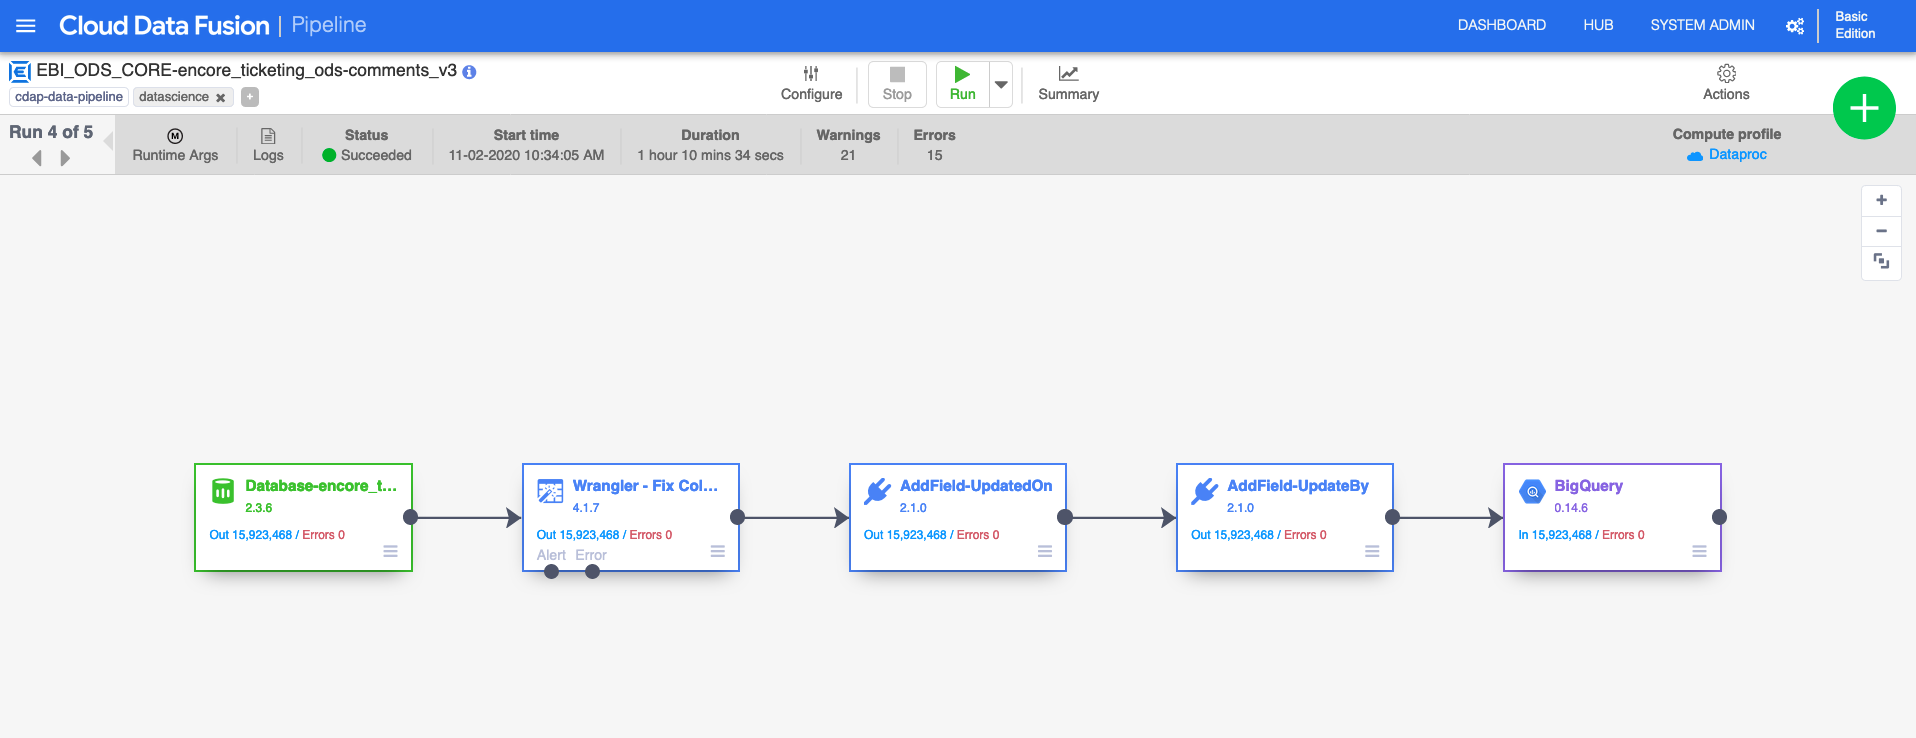Zoom in on the pipeline canvas

coord(1881,200)
